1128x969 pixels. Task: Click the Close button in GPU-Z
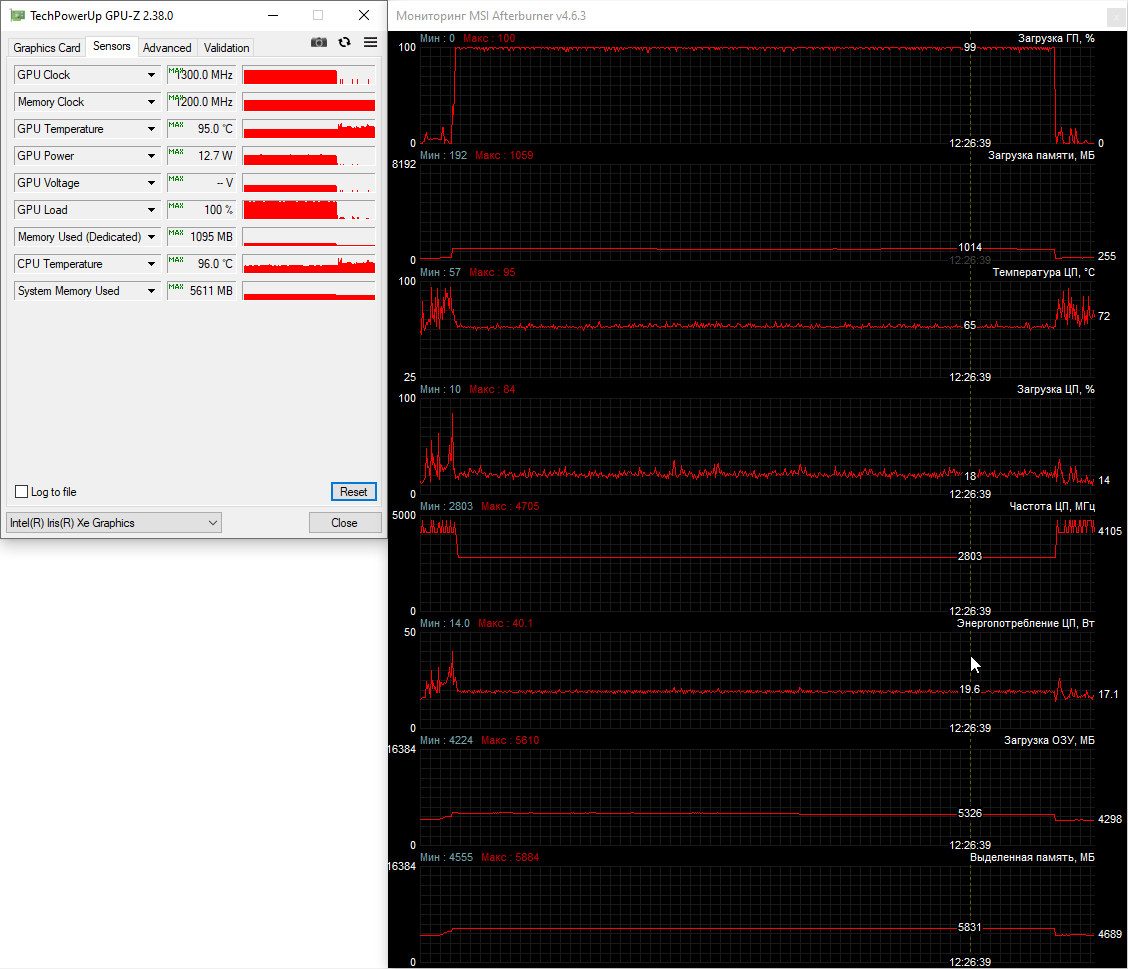pyautogui.click(x=345, y=523)
